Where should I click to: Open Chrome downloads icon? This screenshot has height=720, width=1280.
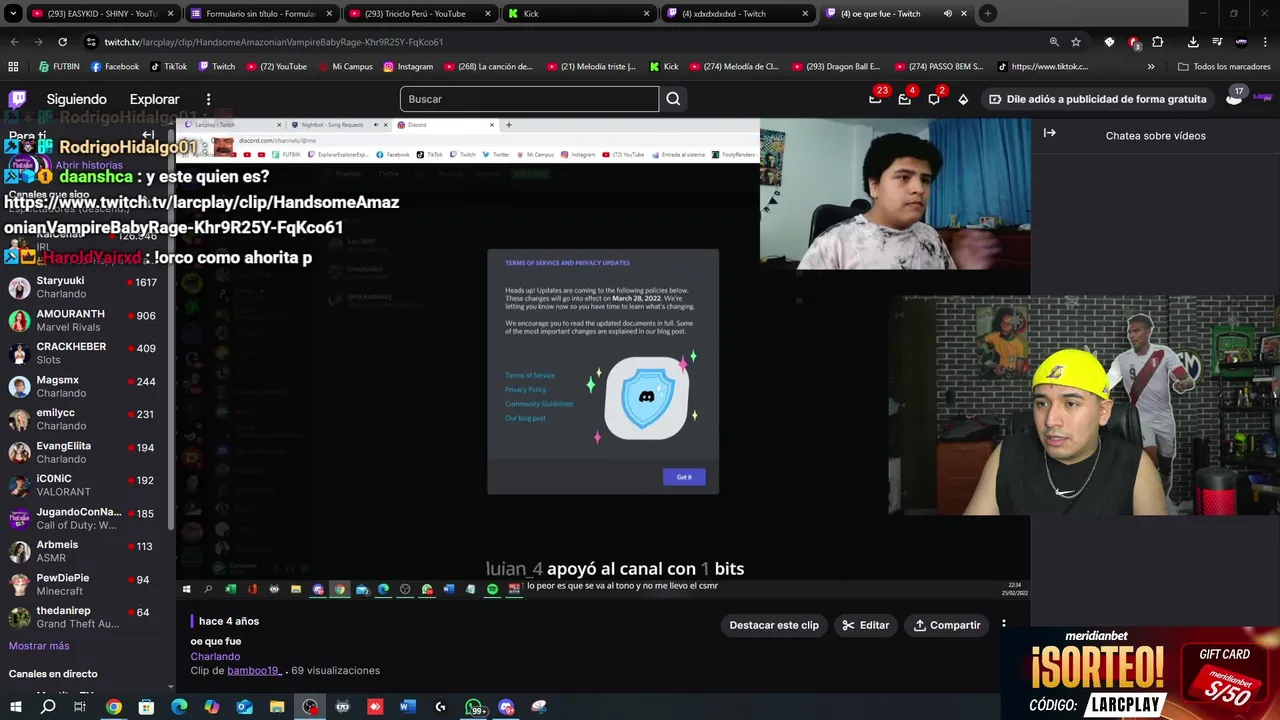[x=1193, y=42]
